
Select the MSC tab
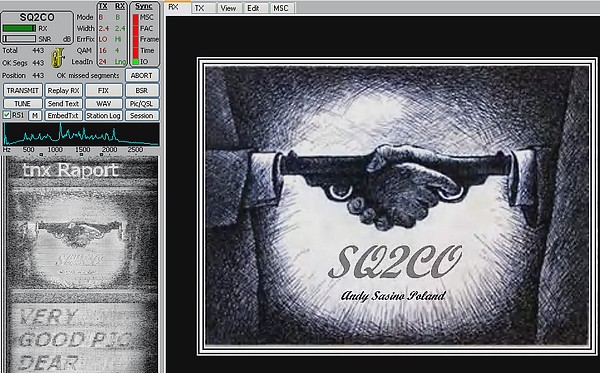(282, 8)
